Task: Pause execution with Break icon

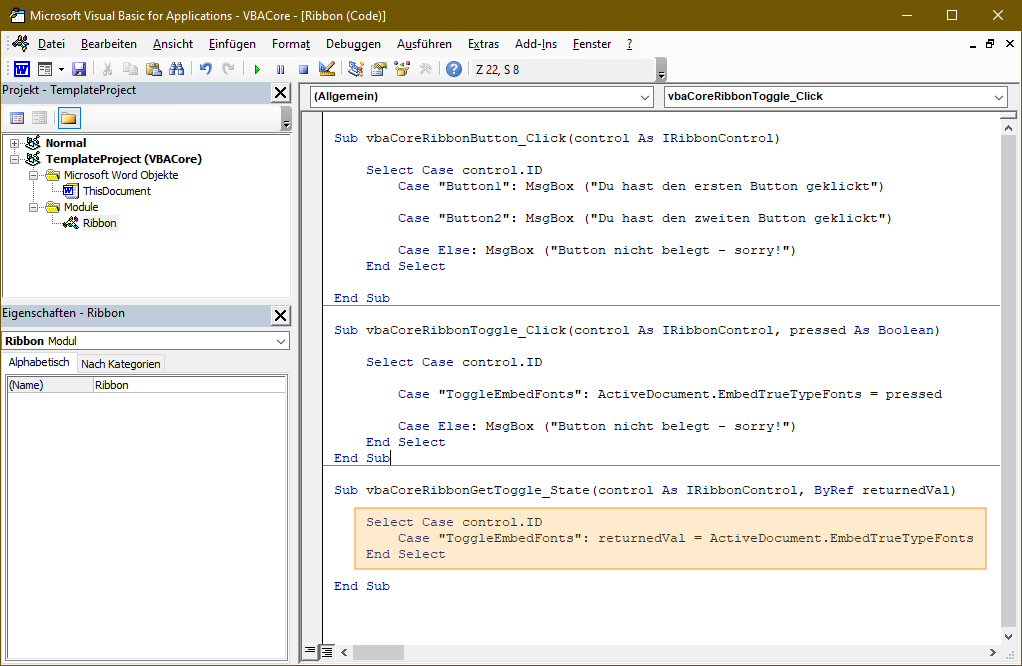Action: [x=280, y=69]
